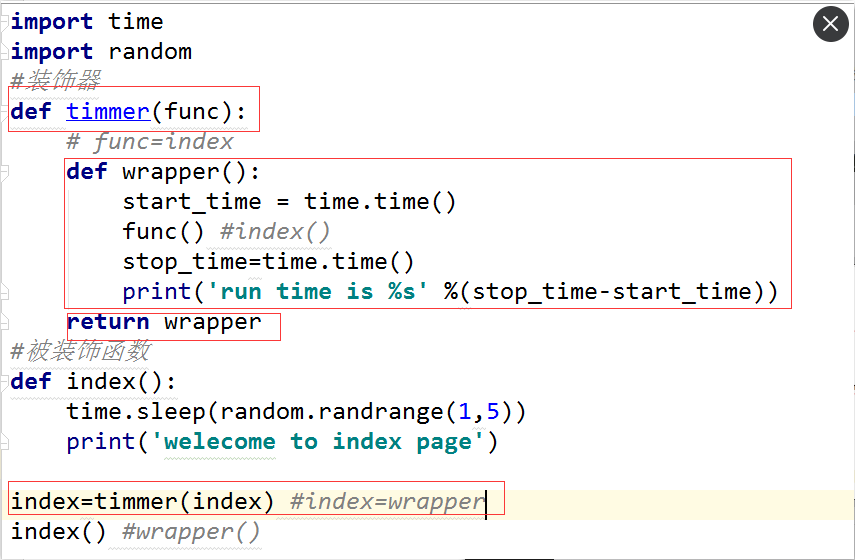Click the 'import random' line
Screen dimensions: 855x560
click(101, 52)
